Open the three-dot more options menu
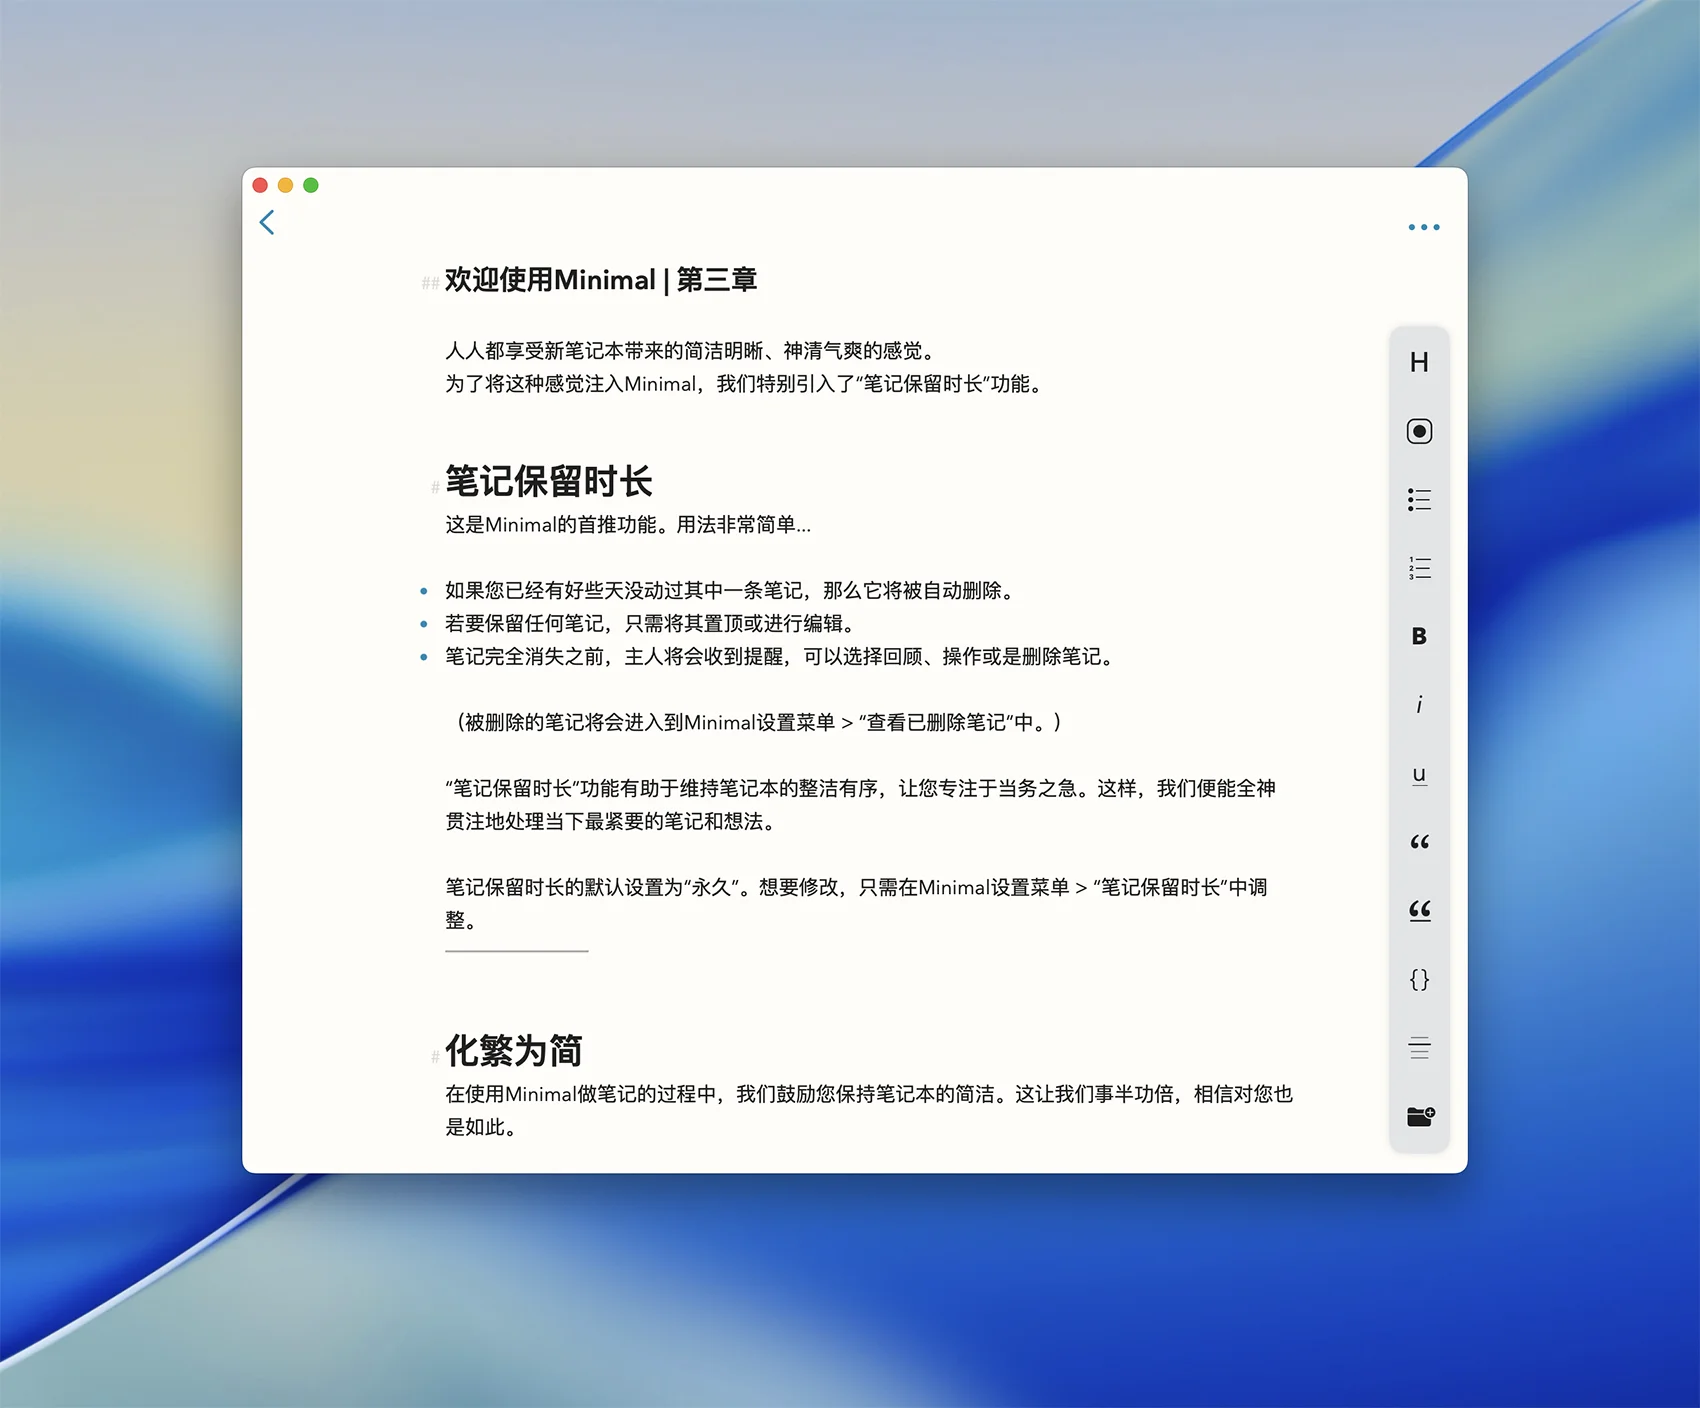Viewport: 1700px width, 1408px height. (1423, 228)
